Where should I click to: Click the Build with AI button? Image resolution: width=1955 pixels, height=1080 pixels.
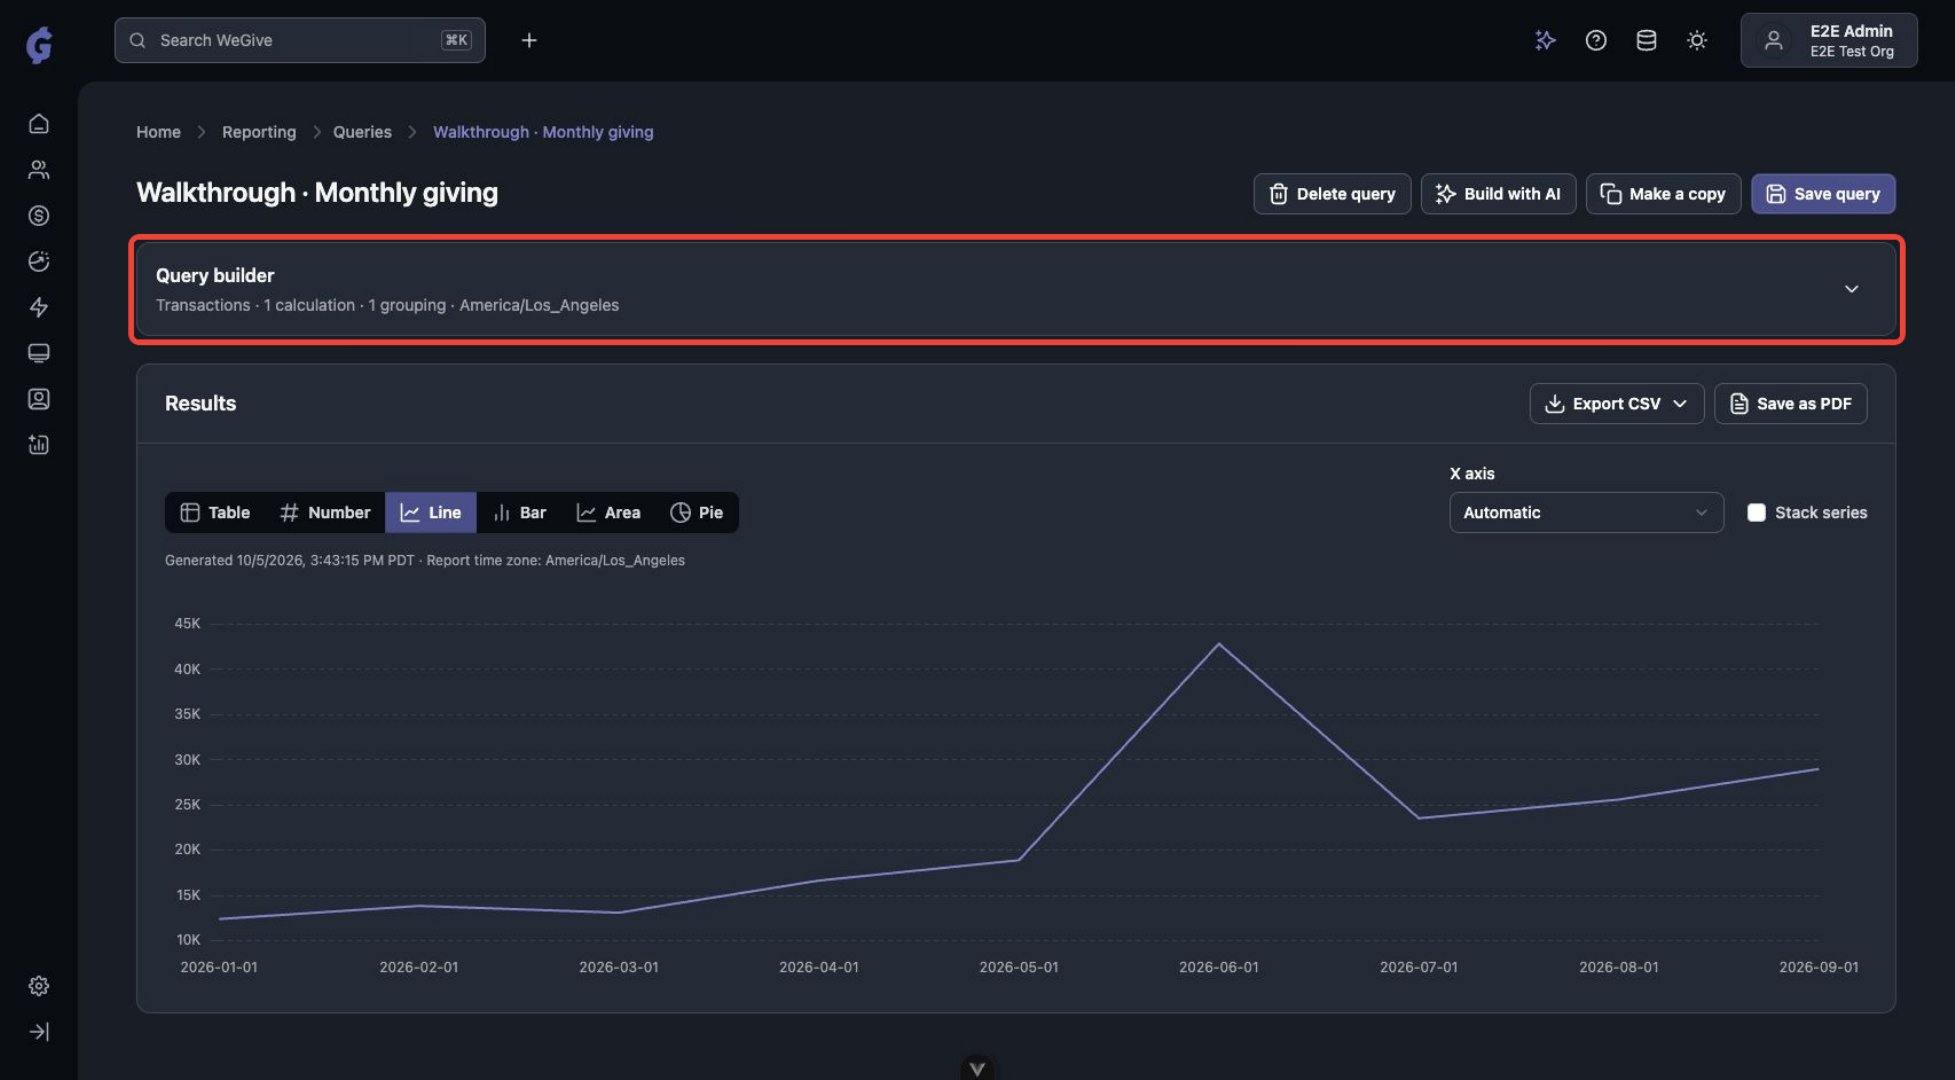pyautogui.click(x=1498, y=194)
